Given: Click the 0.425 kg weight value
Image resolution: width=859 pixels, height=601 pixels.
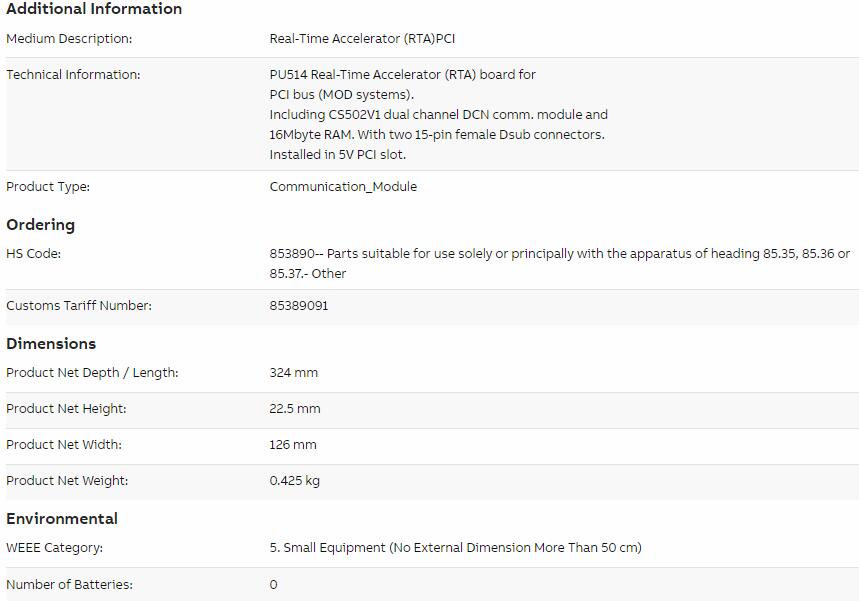Looking at the screenshot, I should click(x=294, y=481).
